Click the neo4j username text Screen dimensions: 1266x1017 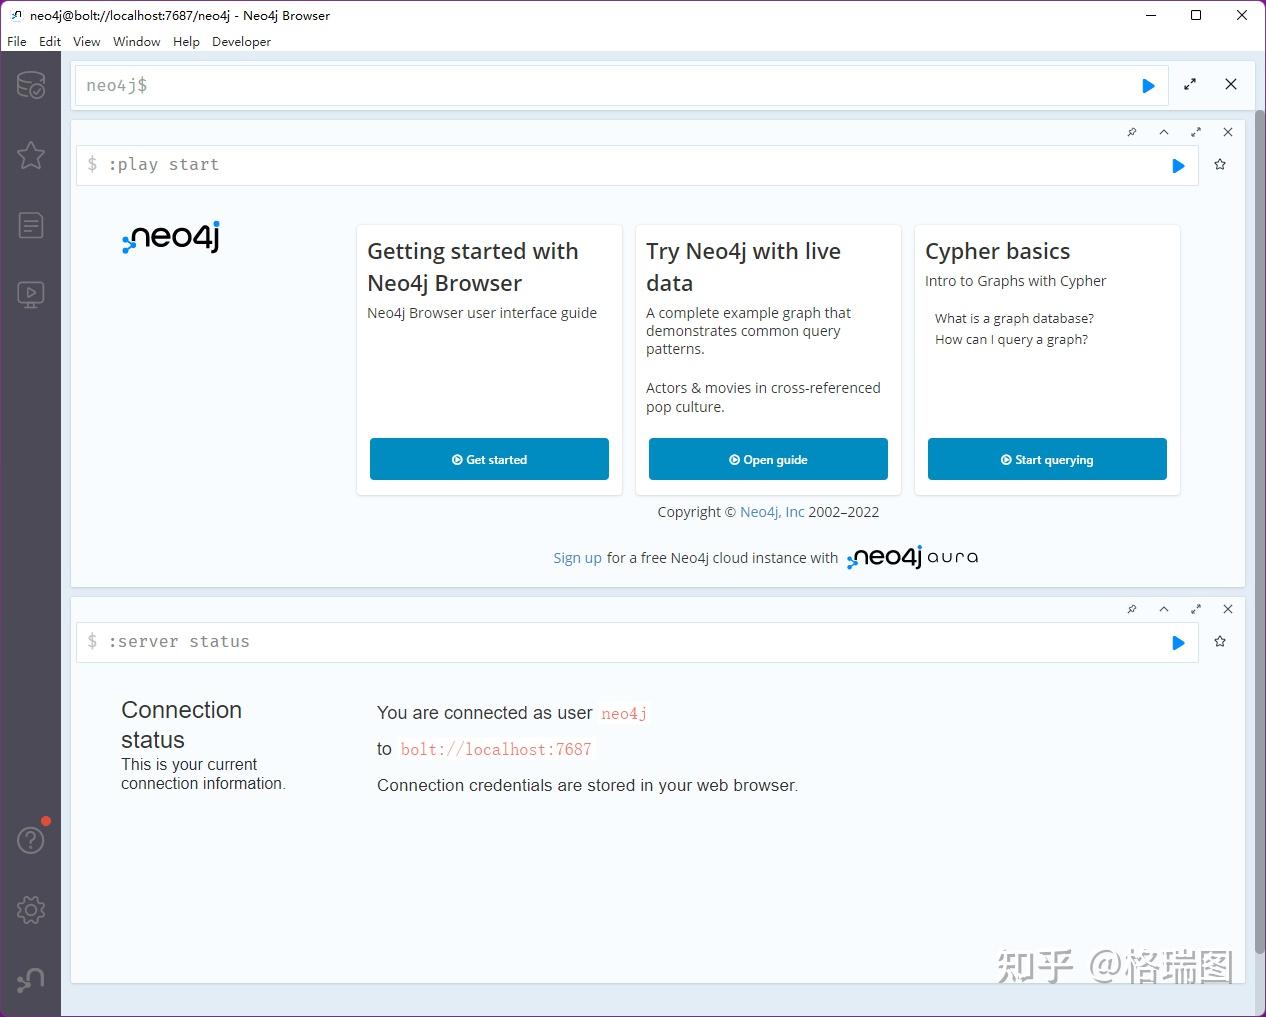[x=624, y=713]
